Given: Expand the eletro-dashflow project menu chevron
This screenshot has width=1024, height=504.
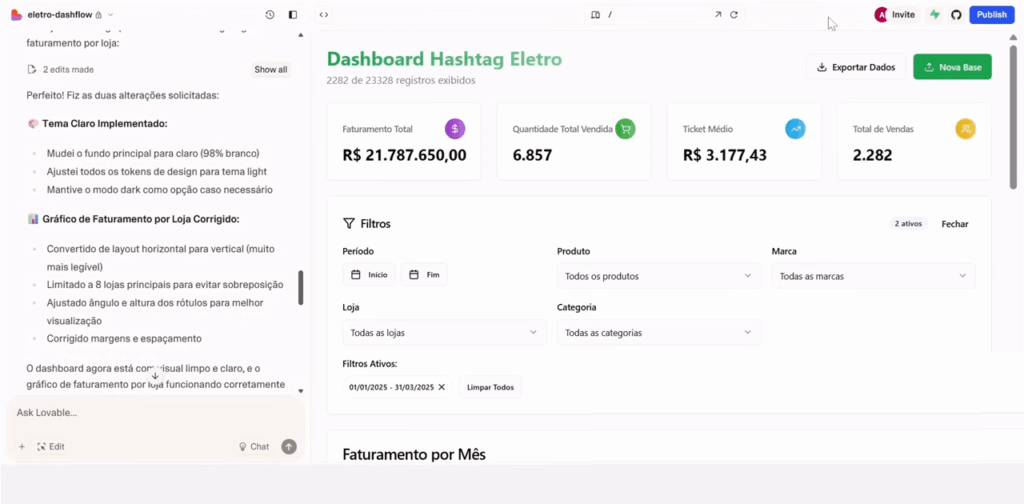Looking at the screenshot, I should coord(110,14).
